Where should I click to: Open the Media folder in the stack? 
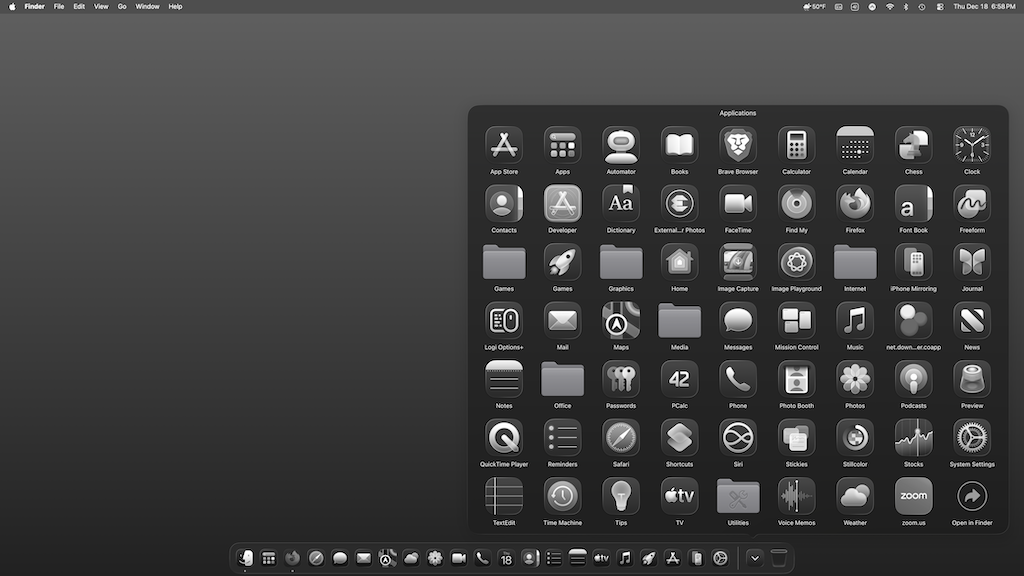[679, 321]
